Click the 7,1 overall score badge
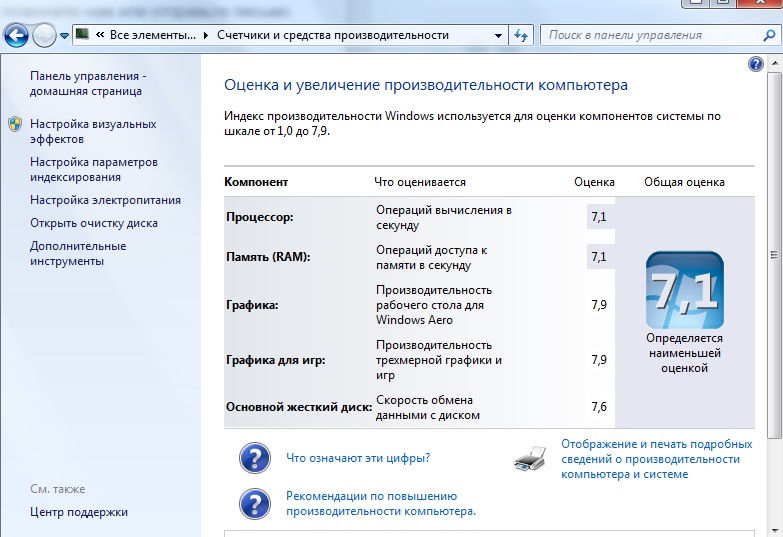Viewport: 783px width, 537px height. [685, 290]
